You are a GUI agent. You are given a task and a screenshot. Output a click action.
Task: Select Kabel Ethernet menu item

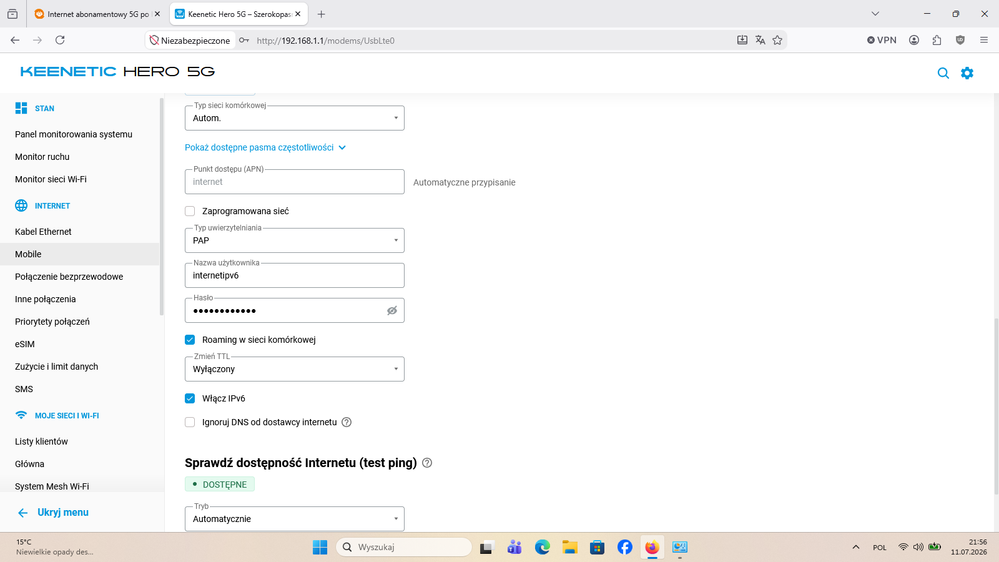click(x=43, y=231)
